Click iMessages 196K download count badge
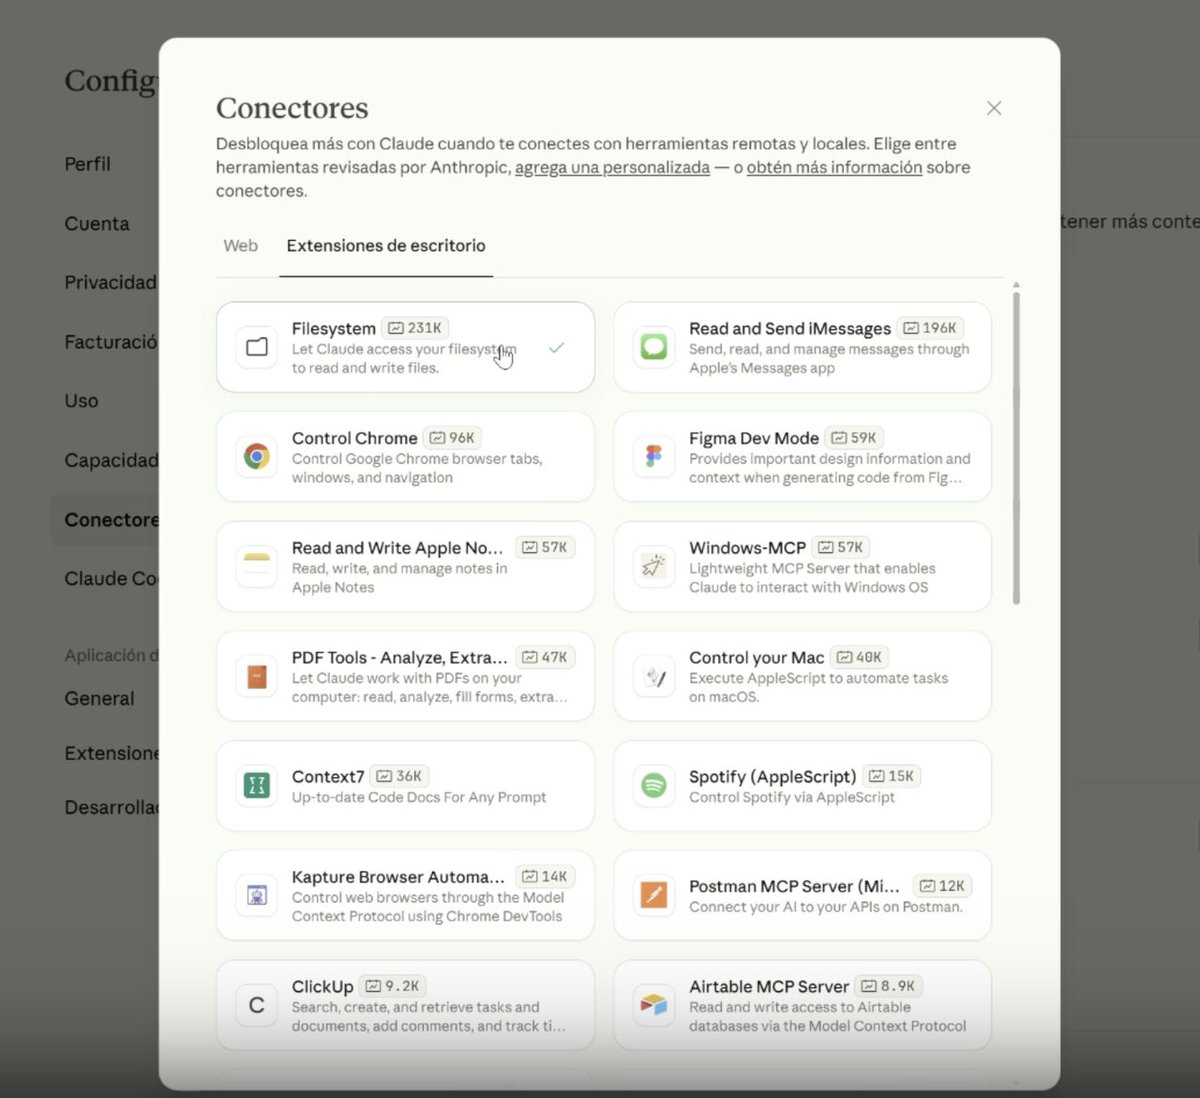 930,328
